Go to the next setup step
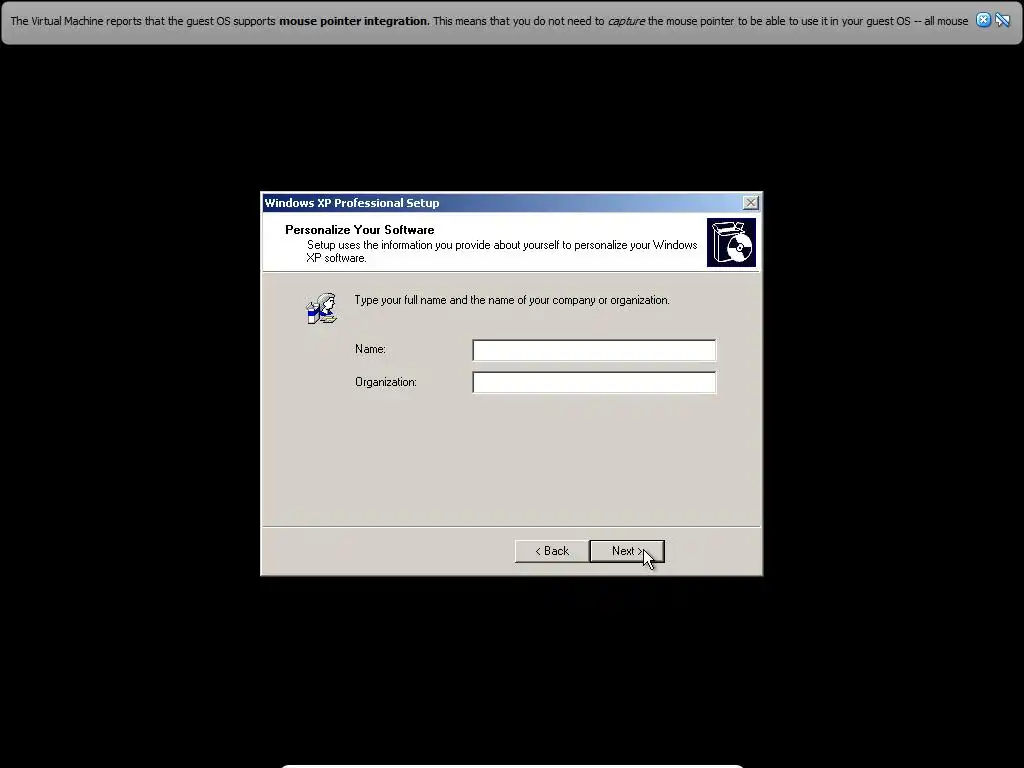 click(x=627, y=551)
